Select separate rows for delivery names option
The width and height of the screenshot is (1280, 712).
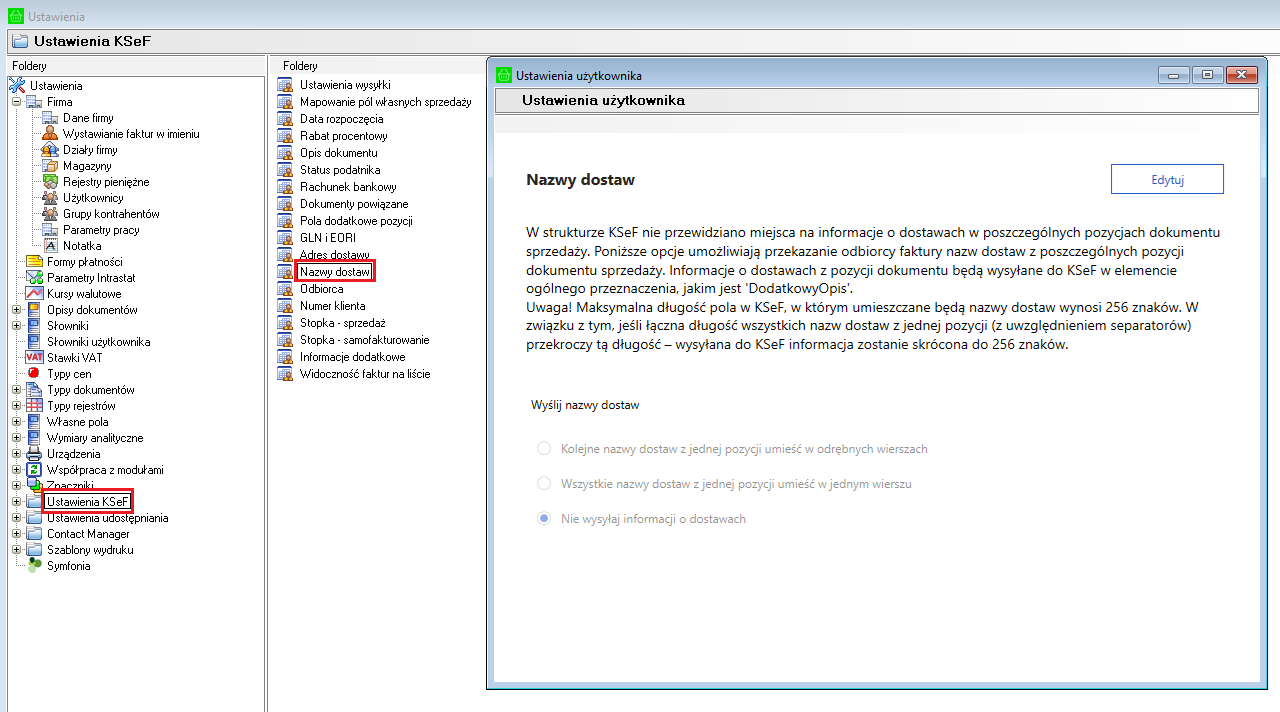(x=544, y=449)
